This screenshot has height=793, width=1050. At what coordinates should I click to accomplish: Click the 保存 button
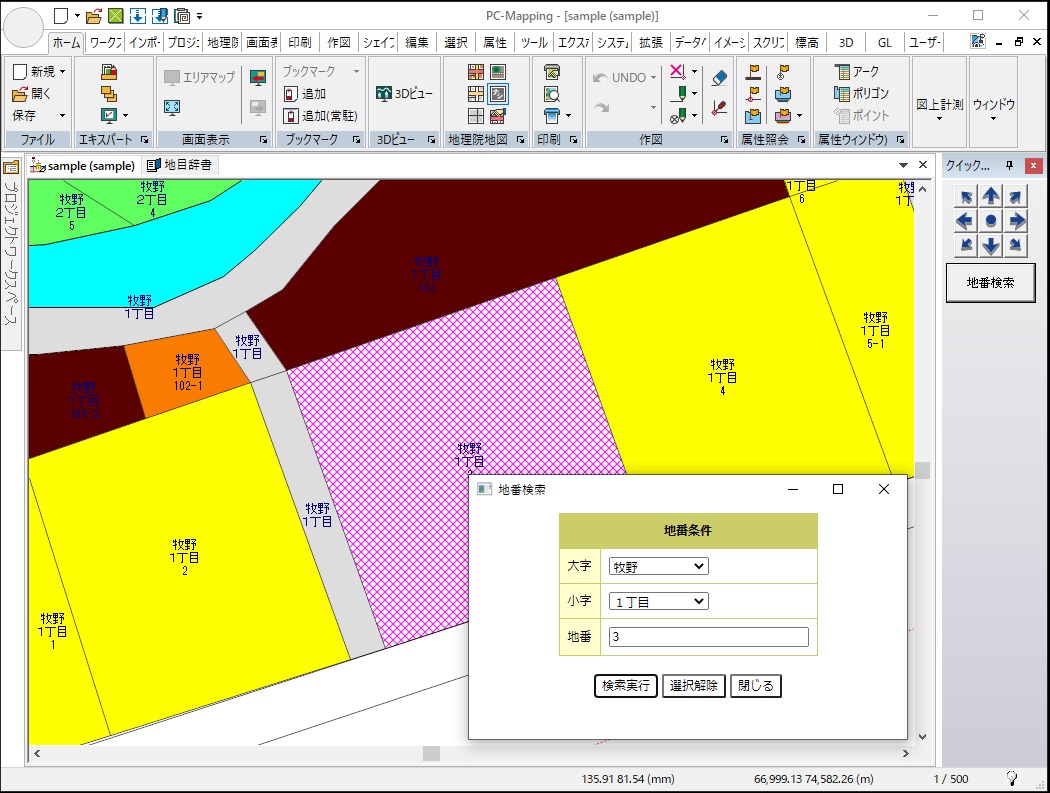coord(25,116)
